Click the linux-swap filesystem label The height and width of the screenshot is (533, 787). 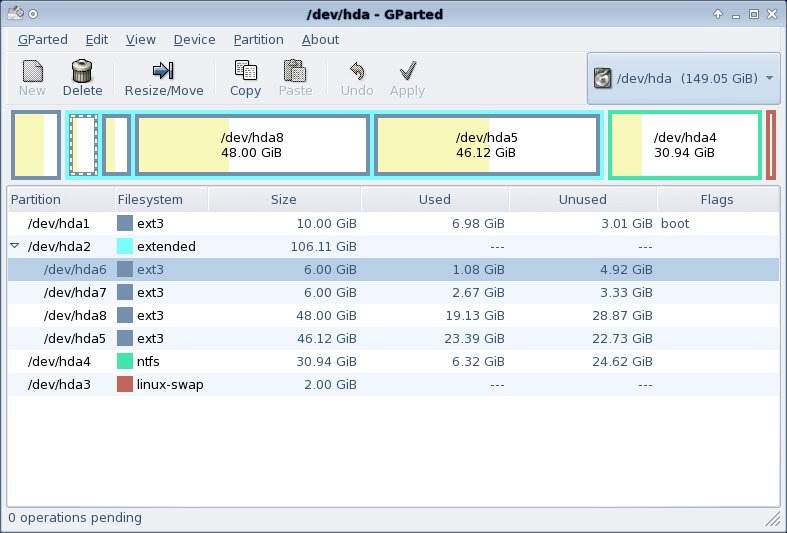170,384
